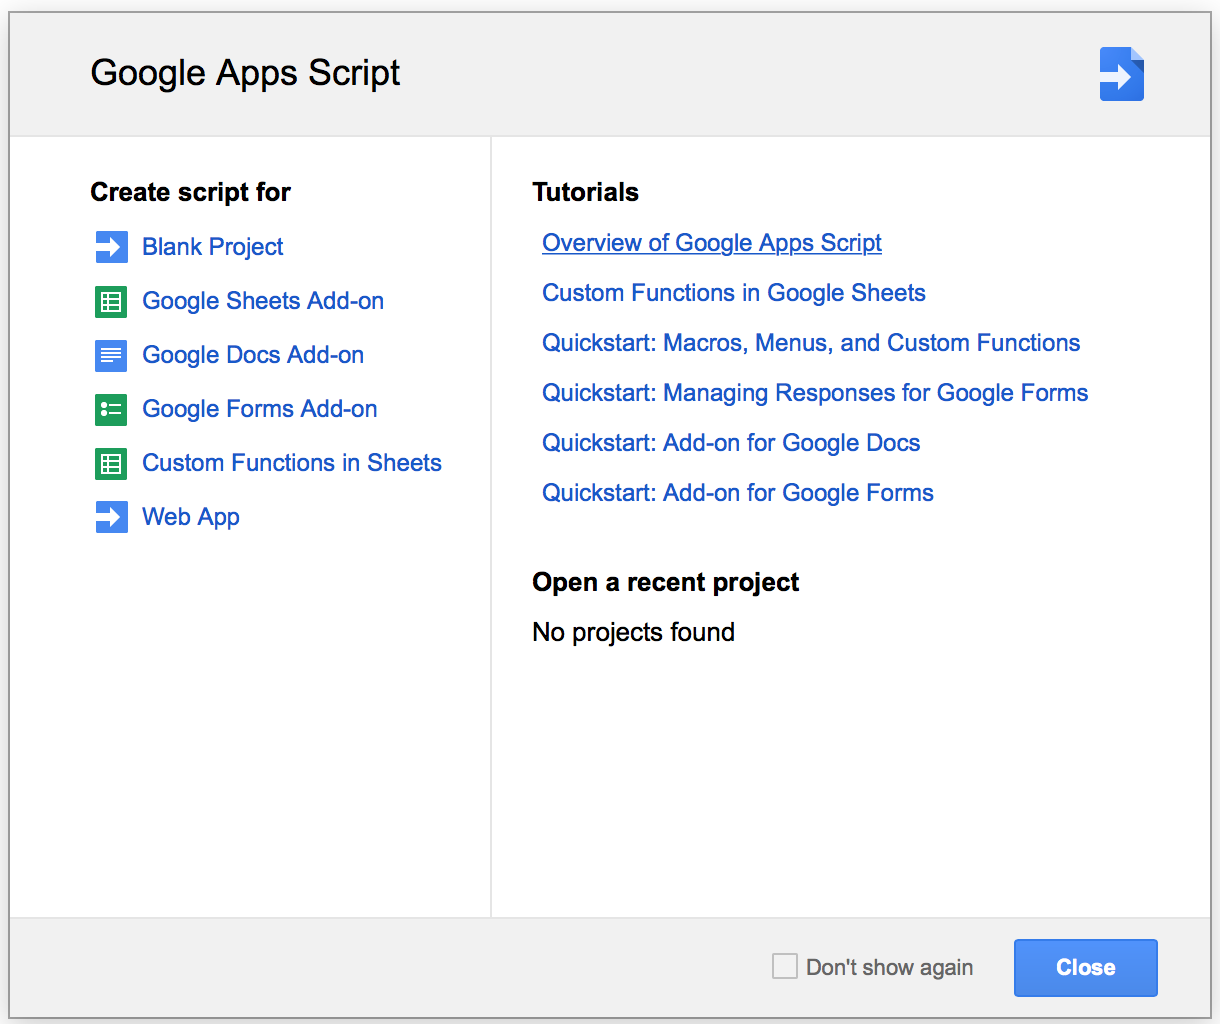Close the Google Apps Script dialog
Viewport: 1220px width, 1024px height.
[1086, 967]
